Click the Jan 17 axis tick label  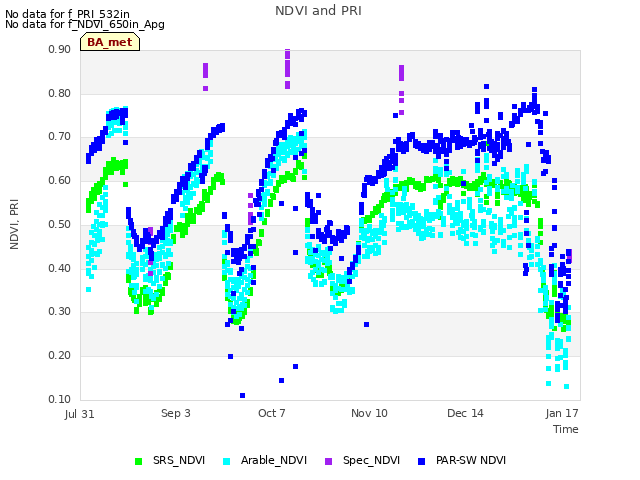pyautogui.click(x=562, y=413)
